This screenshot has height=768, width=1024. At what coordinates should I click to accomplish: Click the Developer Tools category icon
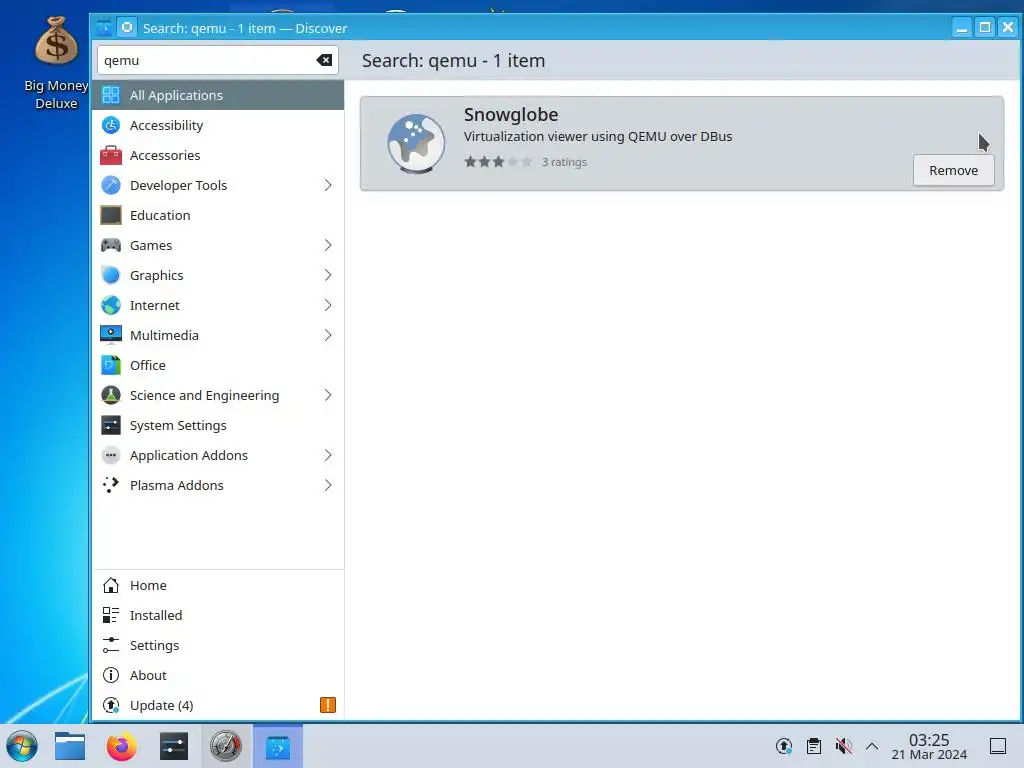coord(110,185)
